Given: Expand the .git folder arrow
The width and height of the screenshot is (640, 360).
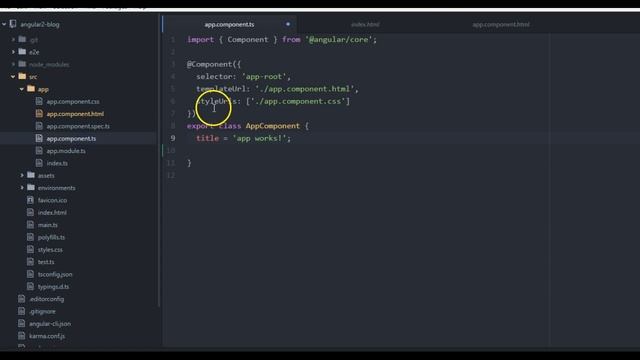Looking at the screenshot, I should click(x=13, y=40).
